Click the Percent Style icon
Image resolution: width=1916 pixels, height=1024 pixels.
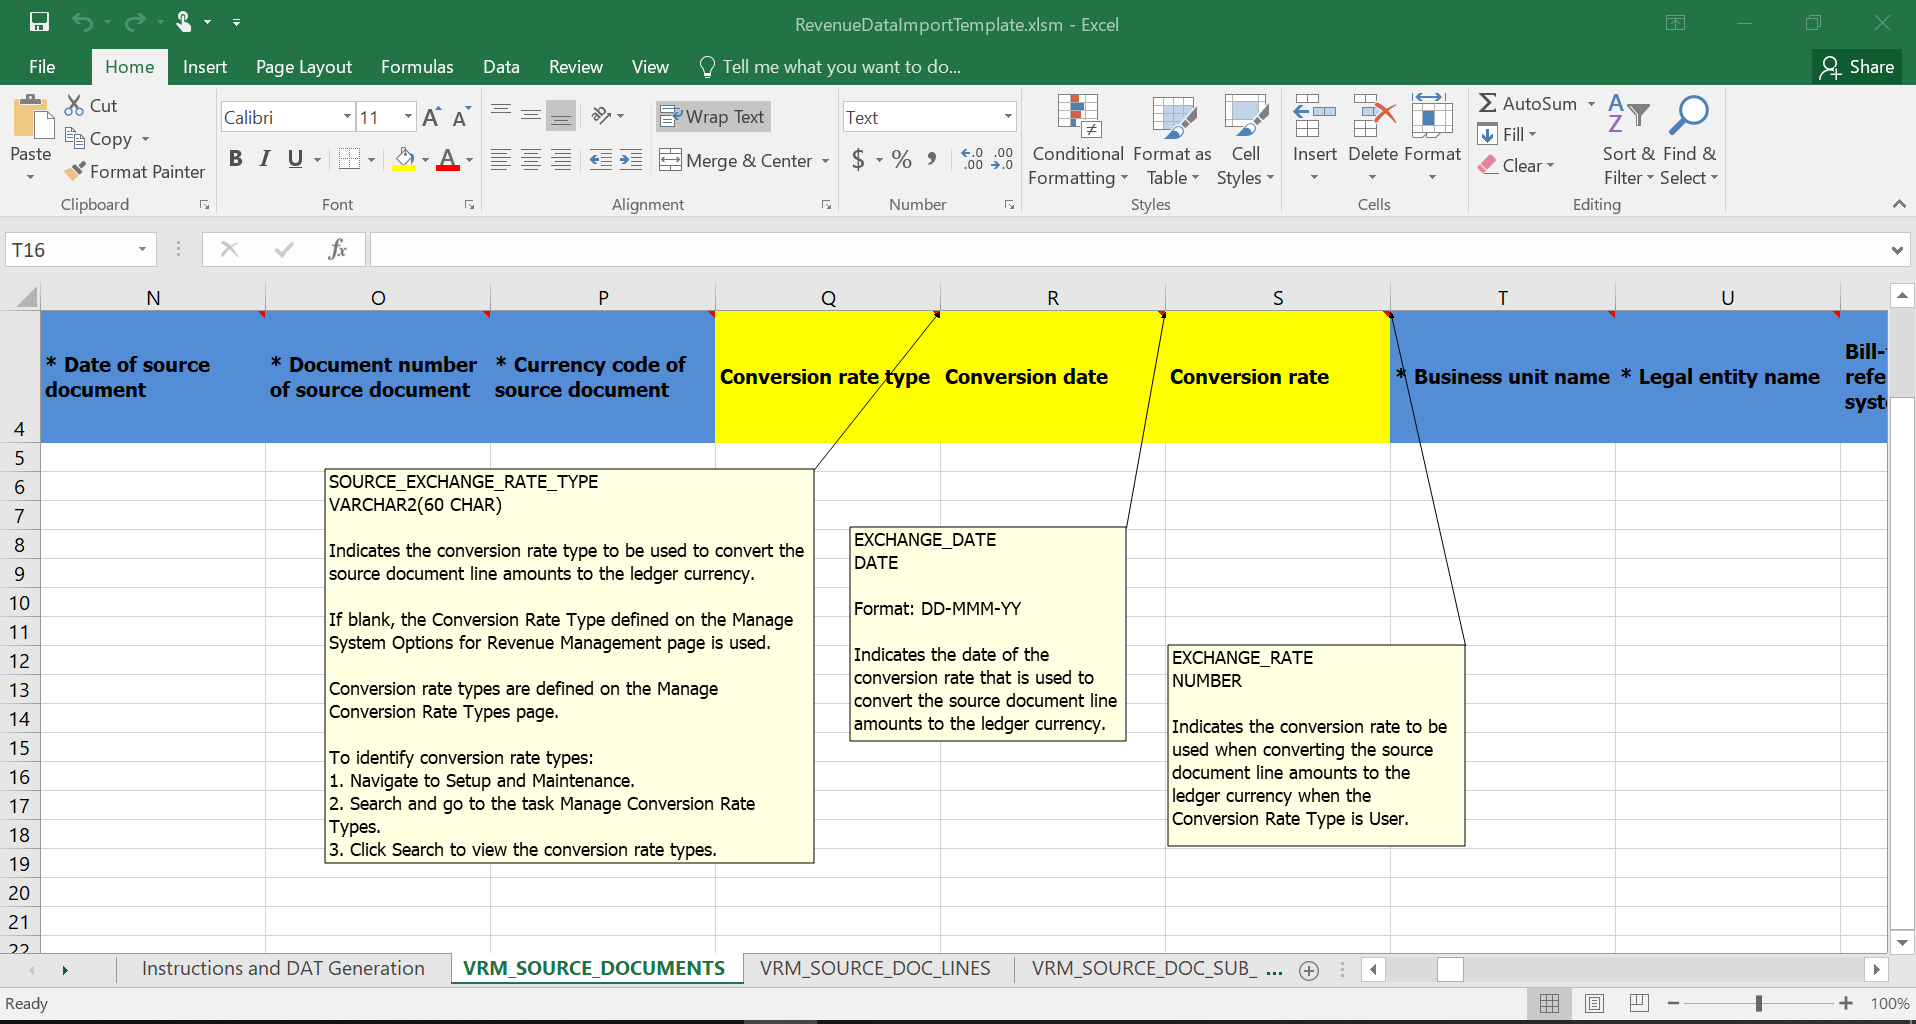point(901,160)
